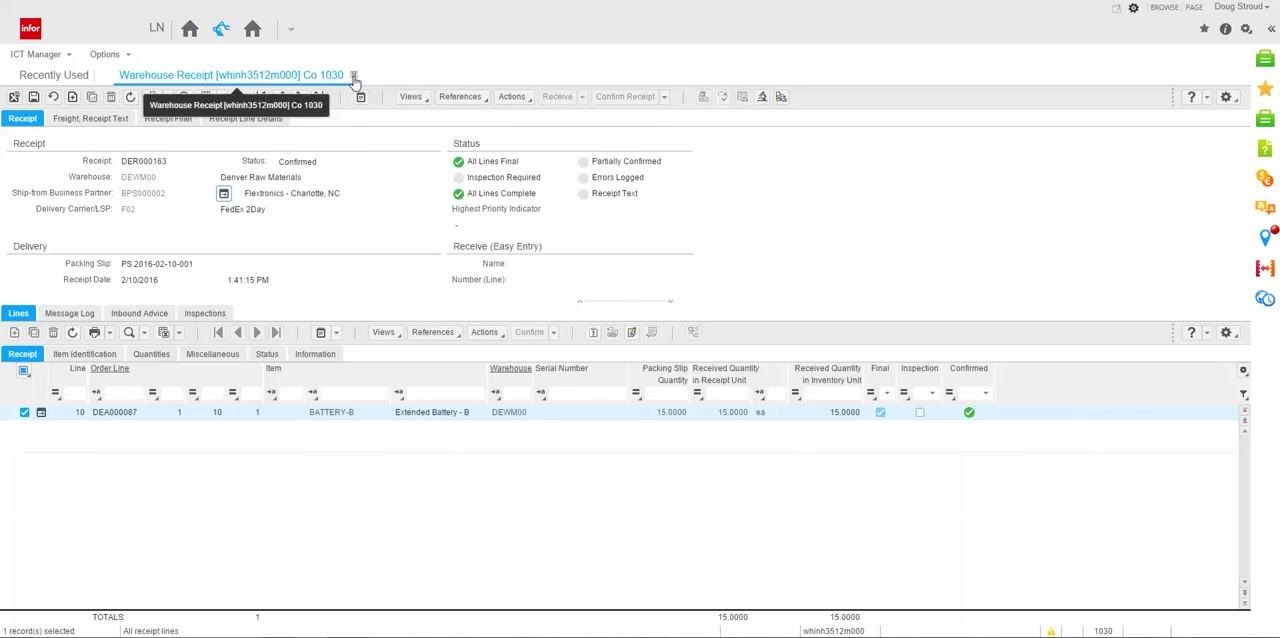The width and height of the screenshot is (1280, 638).
Task: Click the Infor logo
Action: tap(30, 29)
